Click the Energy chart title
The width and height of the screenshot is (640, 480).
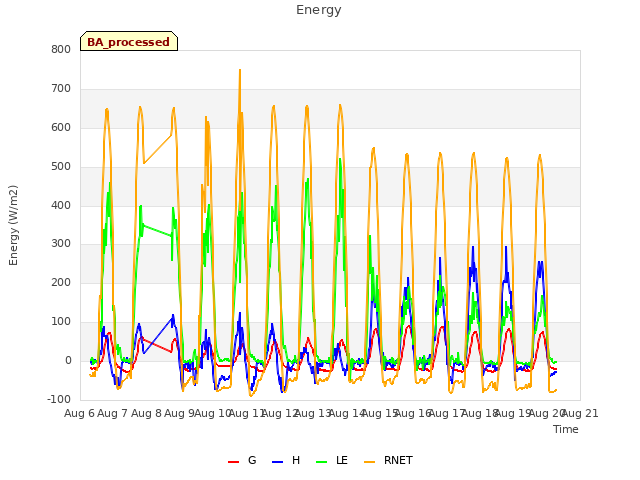[318, 10]
